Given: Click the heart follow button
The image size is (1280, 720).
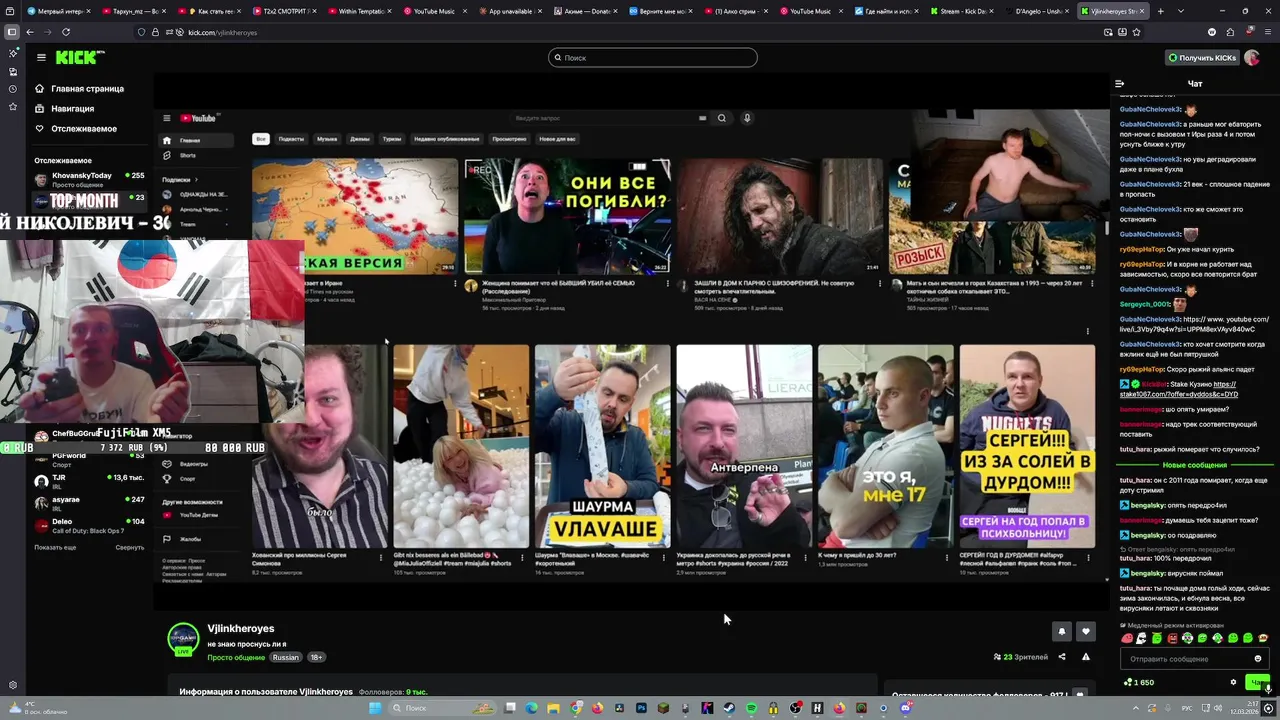Looking at the screenshot, I should click(x=1086, y=631).
